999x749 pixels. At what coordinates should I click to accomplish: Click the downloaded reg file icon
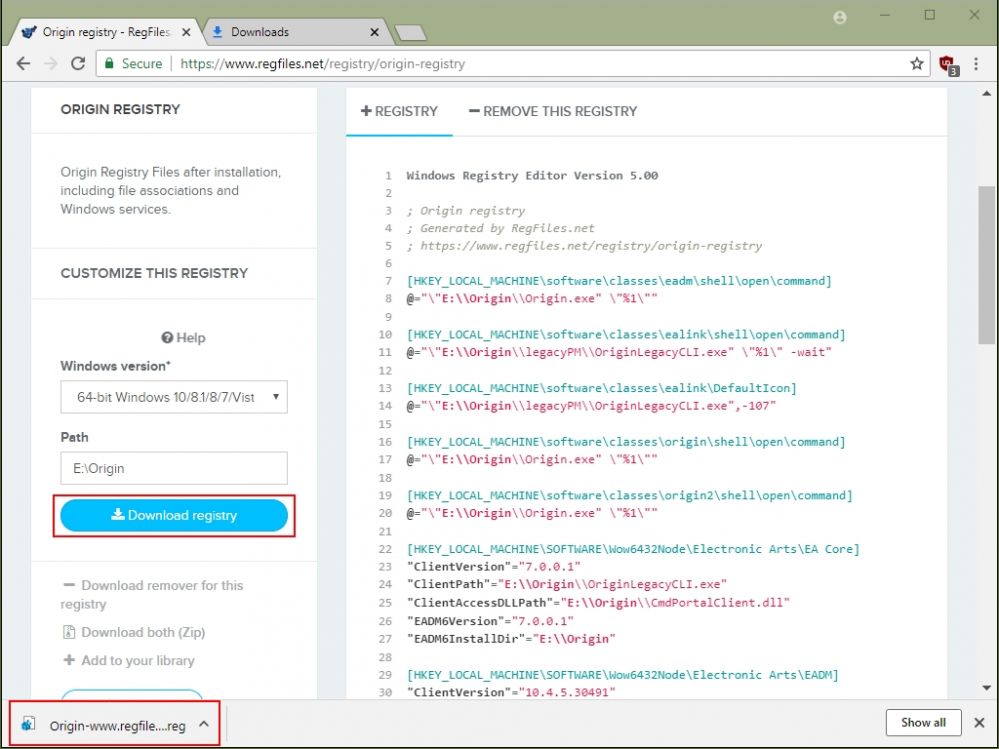pos(29,725)
